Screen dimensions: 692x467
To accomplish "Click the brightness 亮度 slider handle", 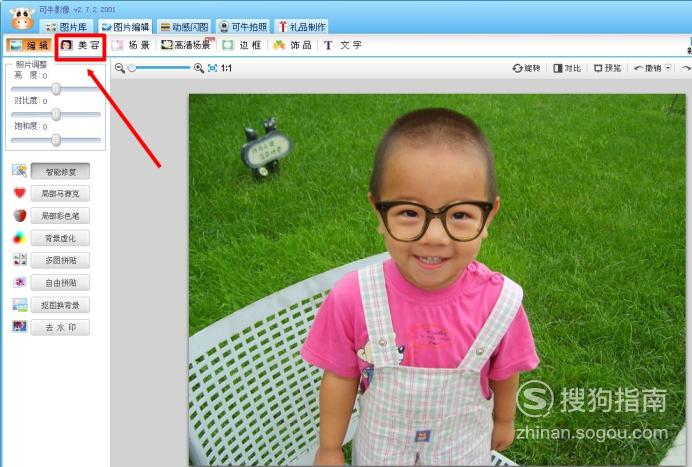I will pos(56,89).
